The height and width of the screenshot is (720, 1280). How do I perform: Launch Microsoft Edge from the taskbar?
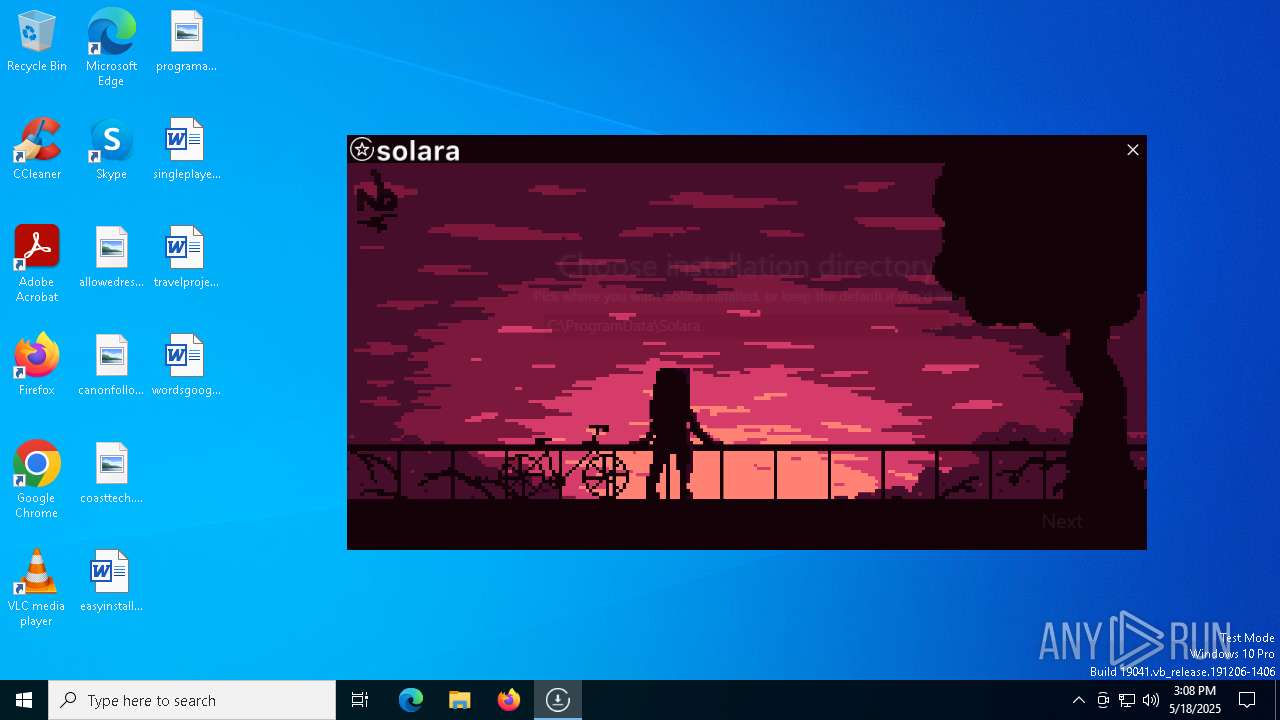pos(411,700)
